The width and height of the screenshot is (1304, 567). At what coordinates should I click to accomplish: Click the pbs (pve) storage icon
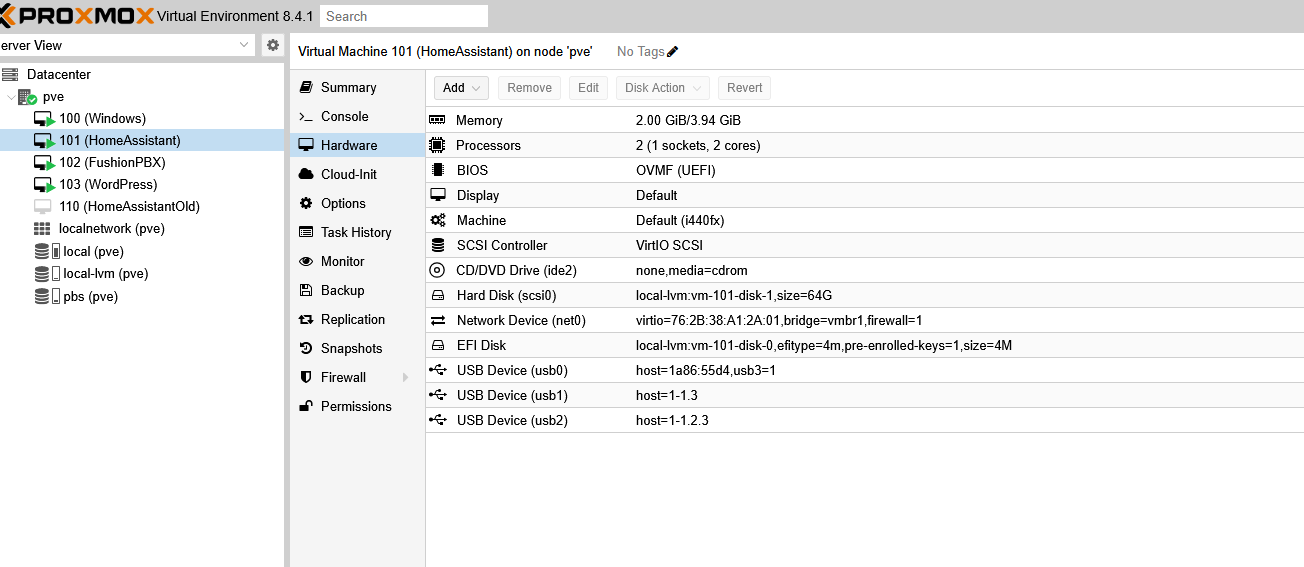[x=47, y=296]
